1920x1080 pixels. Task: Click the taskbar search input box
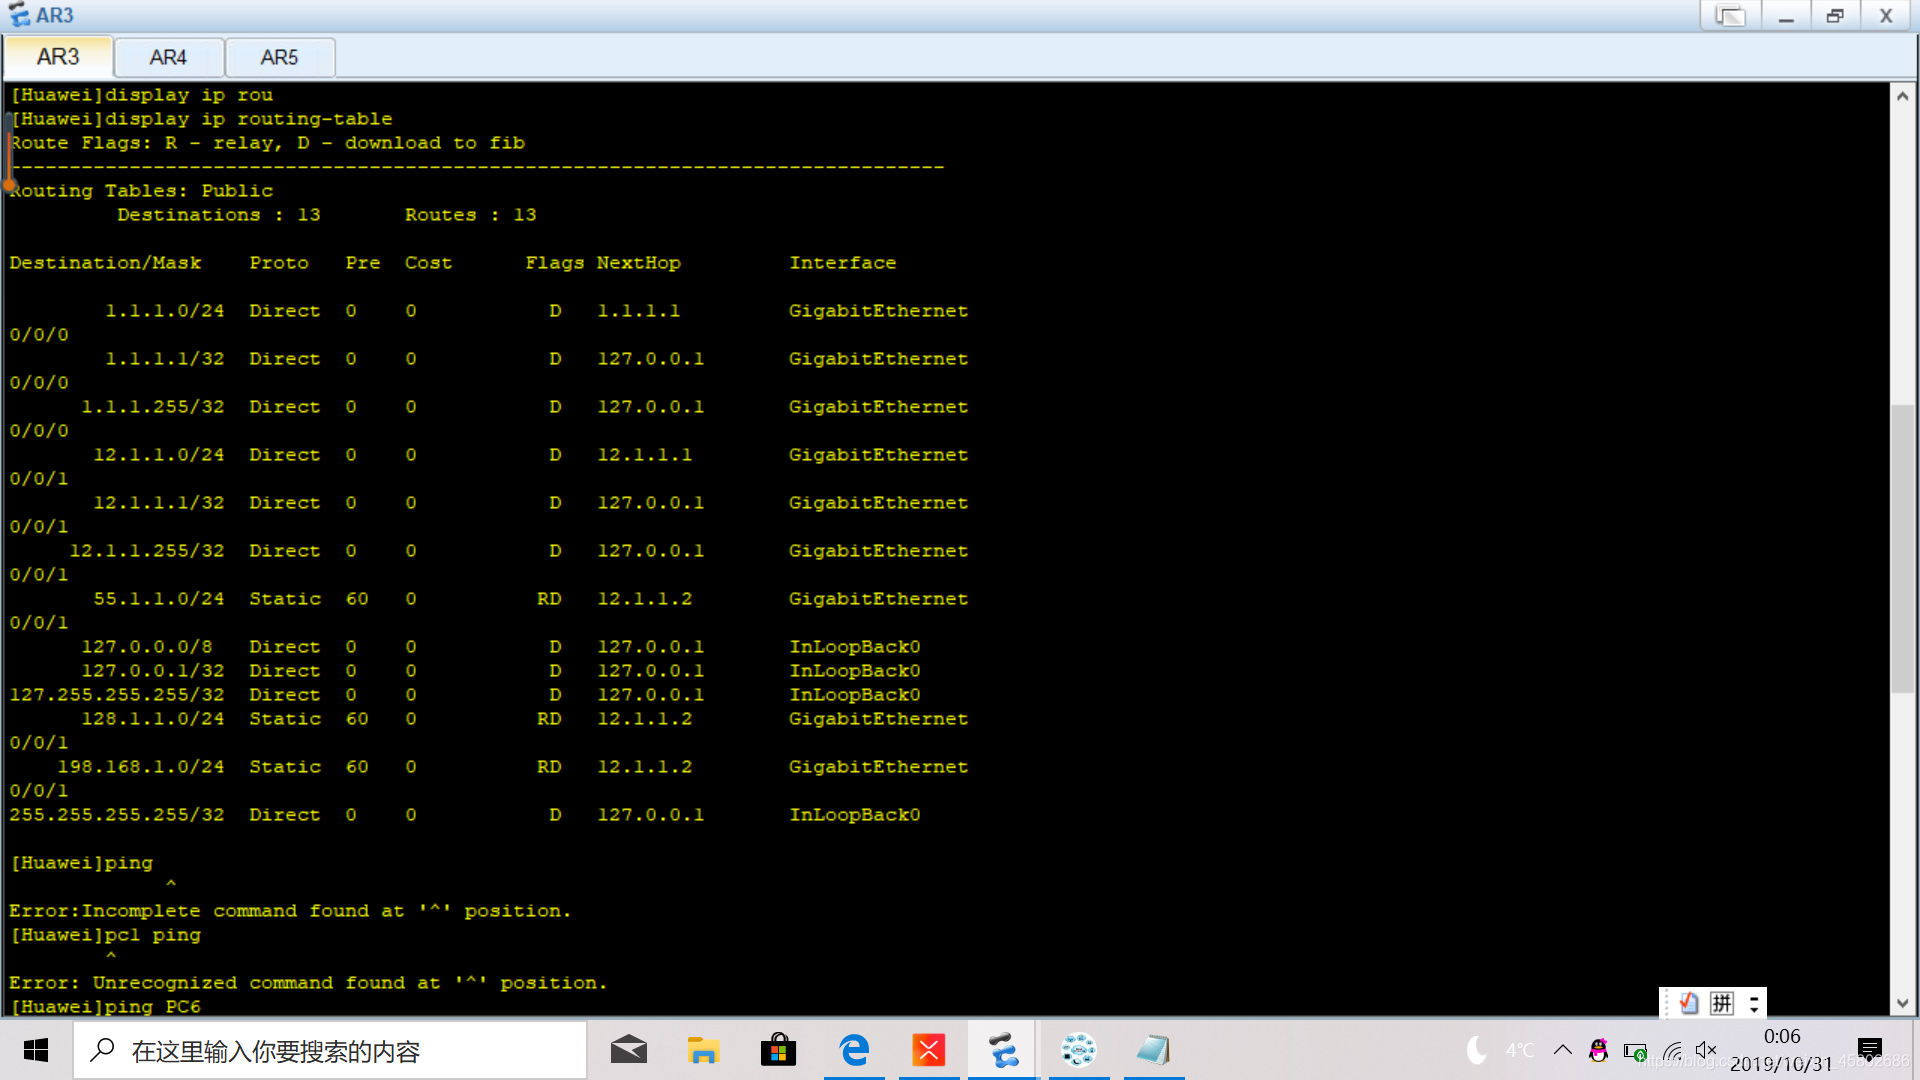330,1051
